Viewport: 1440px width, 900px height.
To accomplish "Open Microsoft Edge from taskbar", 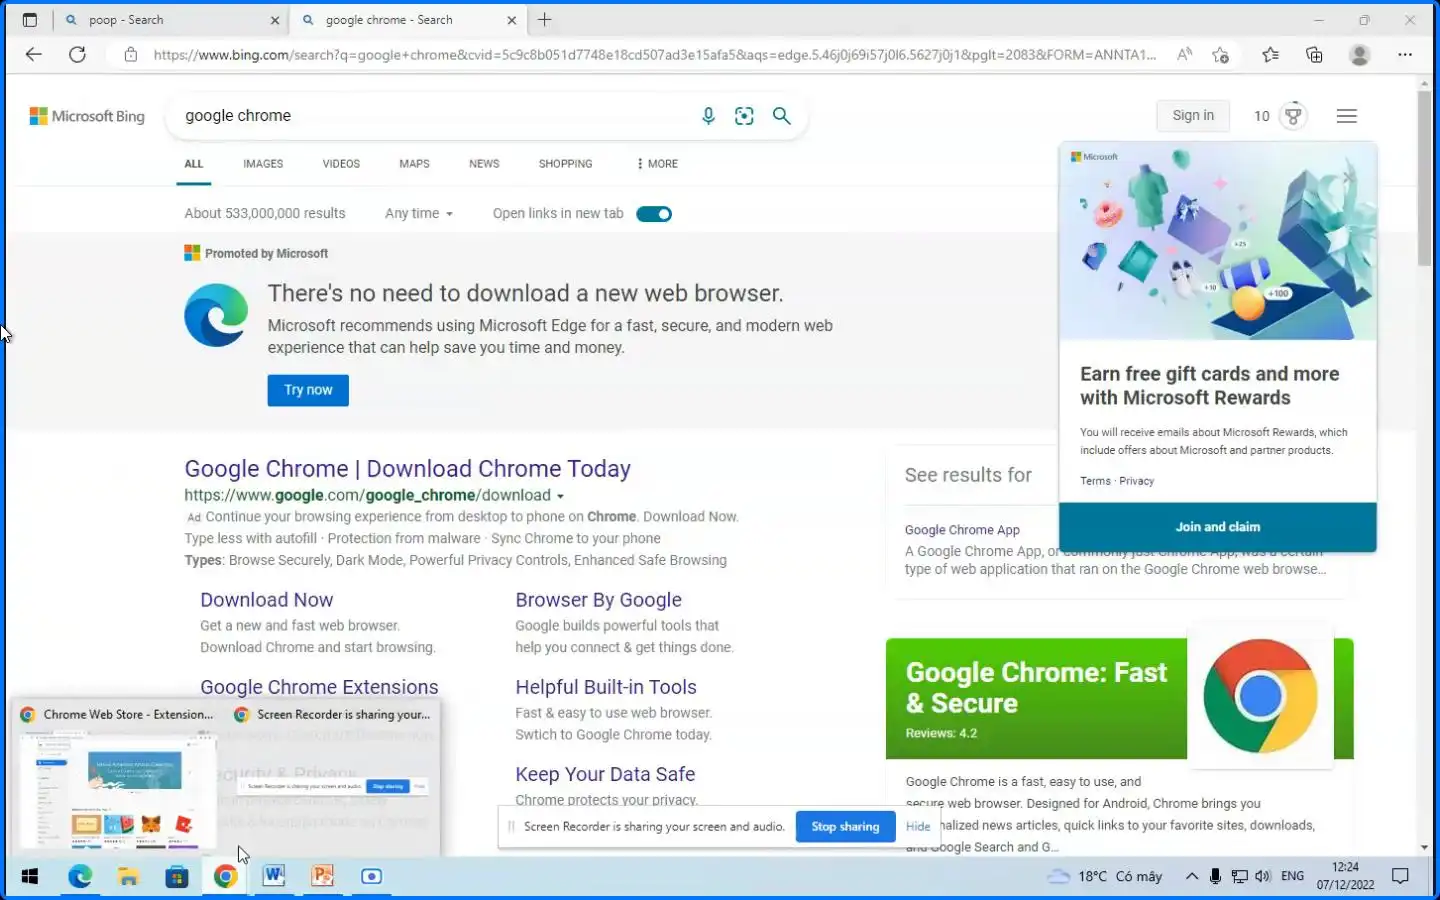I will [80, 876].
